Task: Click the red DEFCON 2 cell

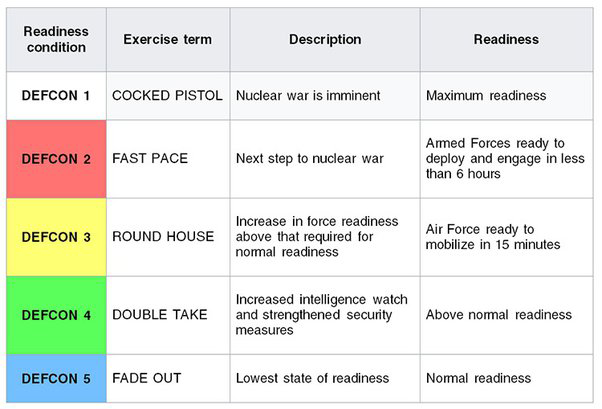Action: pos(56,159)
